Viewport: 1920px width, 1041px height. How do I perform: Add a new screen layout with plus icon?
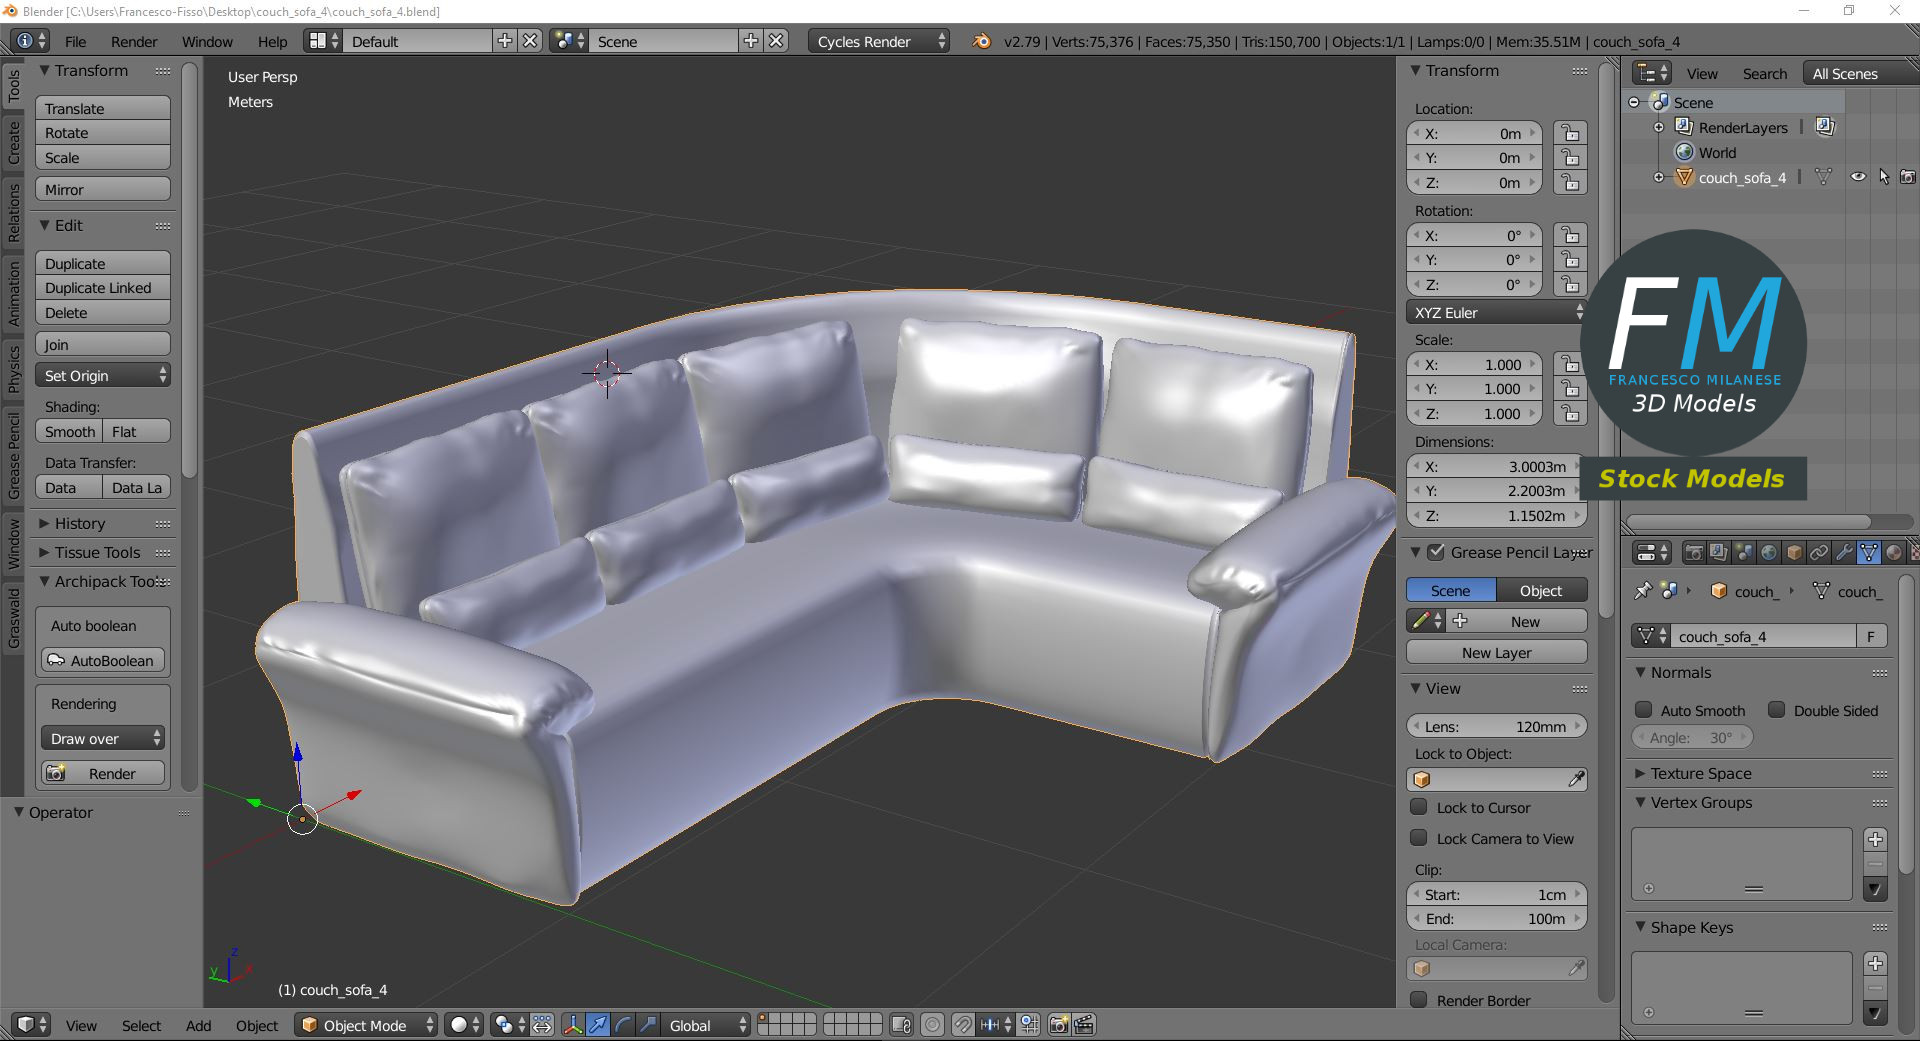pos(505,41)
